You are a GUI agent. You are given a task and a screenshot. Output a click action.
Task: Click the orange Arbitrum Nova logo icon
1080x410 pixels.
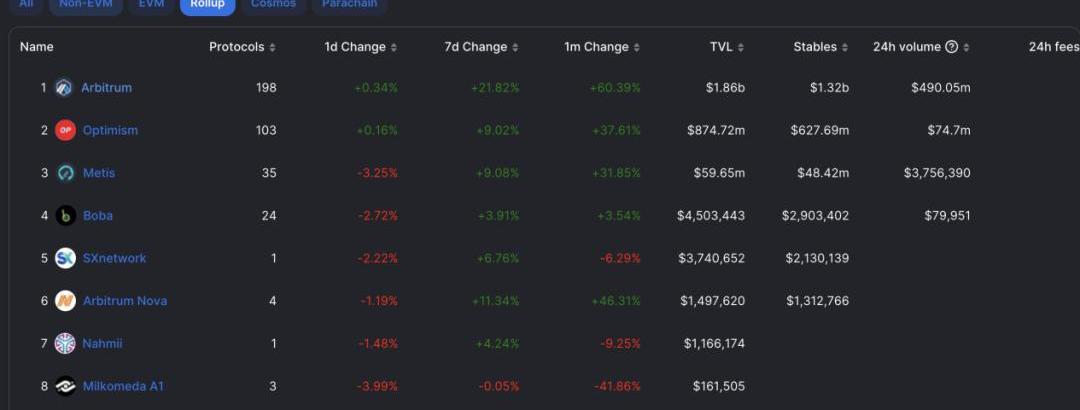pos(65,301)
